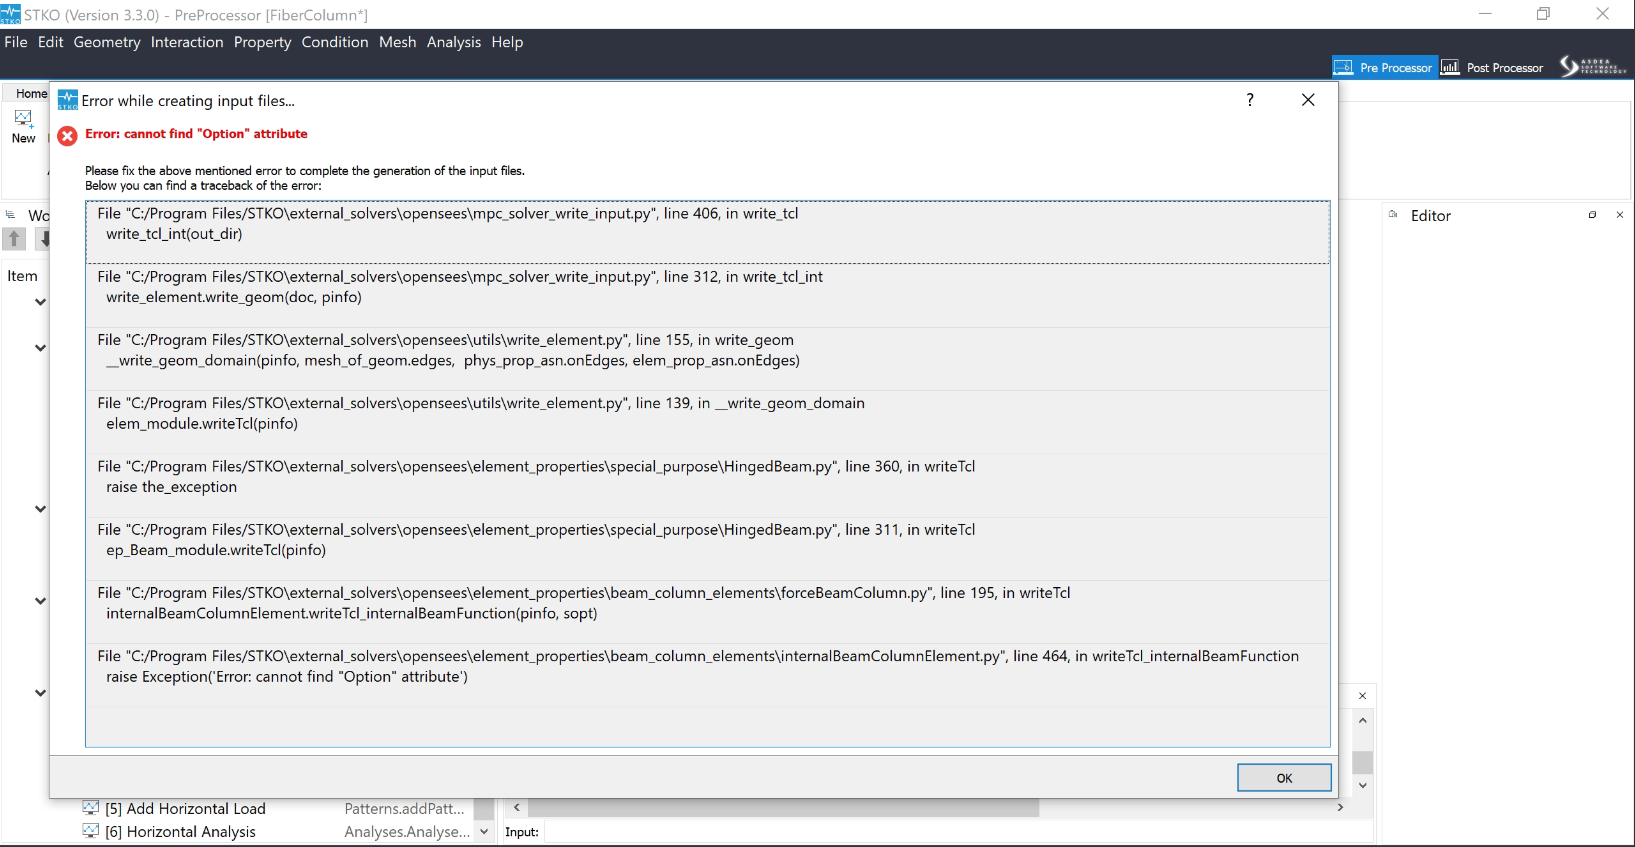Select the internalBeamColumnElement.py line 464 traceback entry

pyautogui.click(x=708, y=673)
